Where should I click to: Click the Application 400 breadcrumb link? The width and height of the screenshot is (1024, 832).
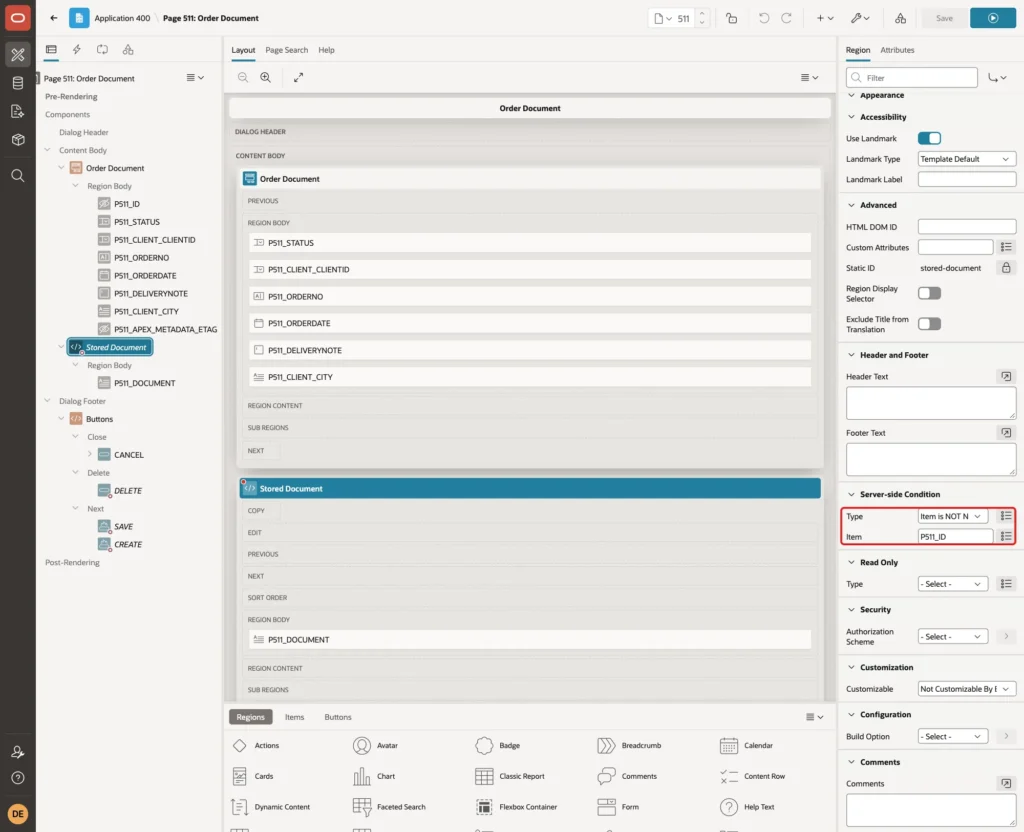[x=122, y=18]
